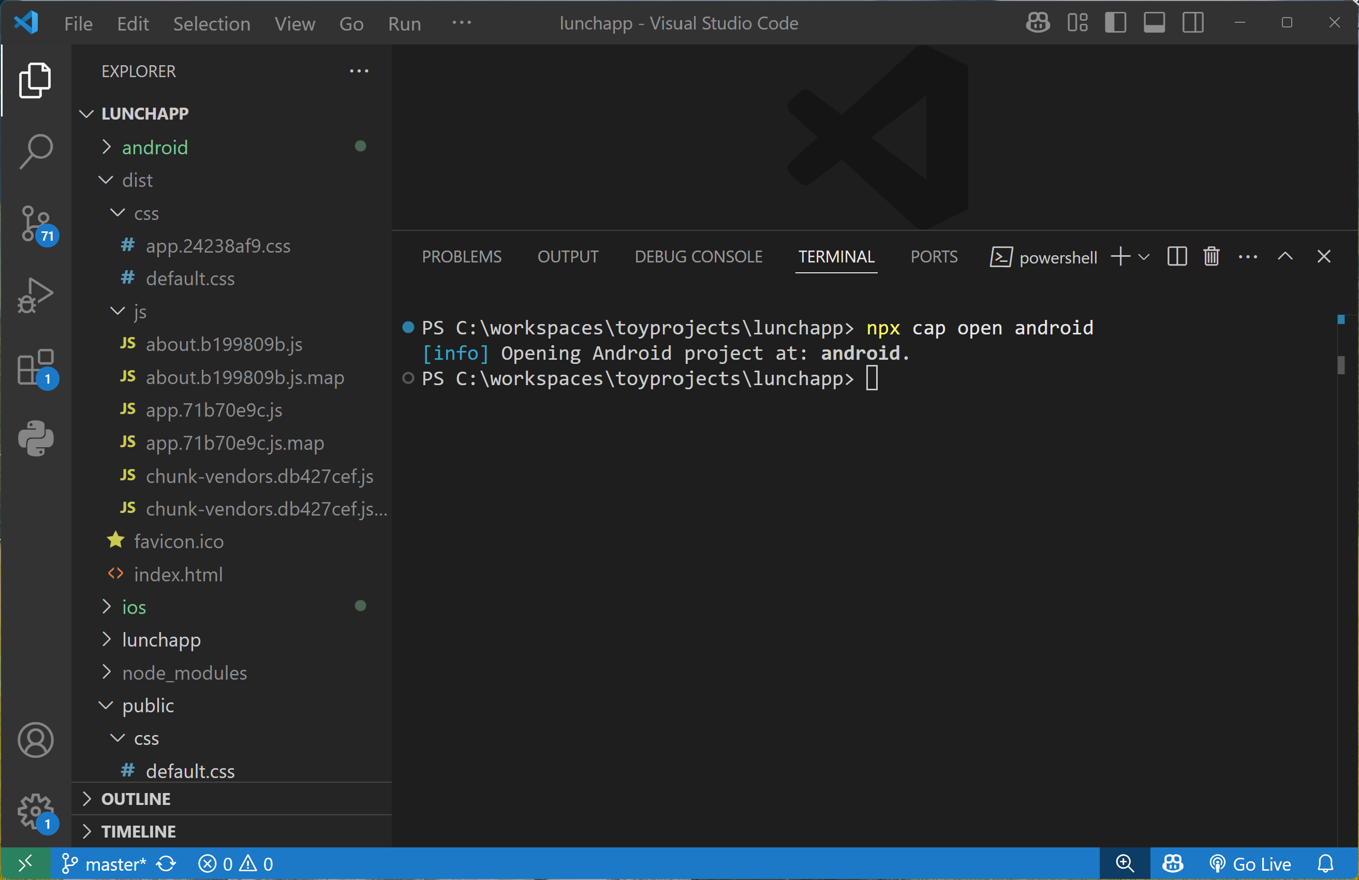
Task: Open the Search view in activity bar
Action: click(x=35, y=152)
